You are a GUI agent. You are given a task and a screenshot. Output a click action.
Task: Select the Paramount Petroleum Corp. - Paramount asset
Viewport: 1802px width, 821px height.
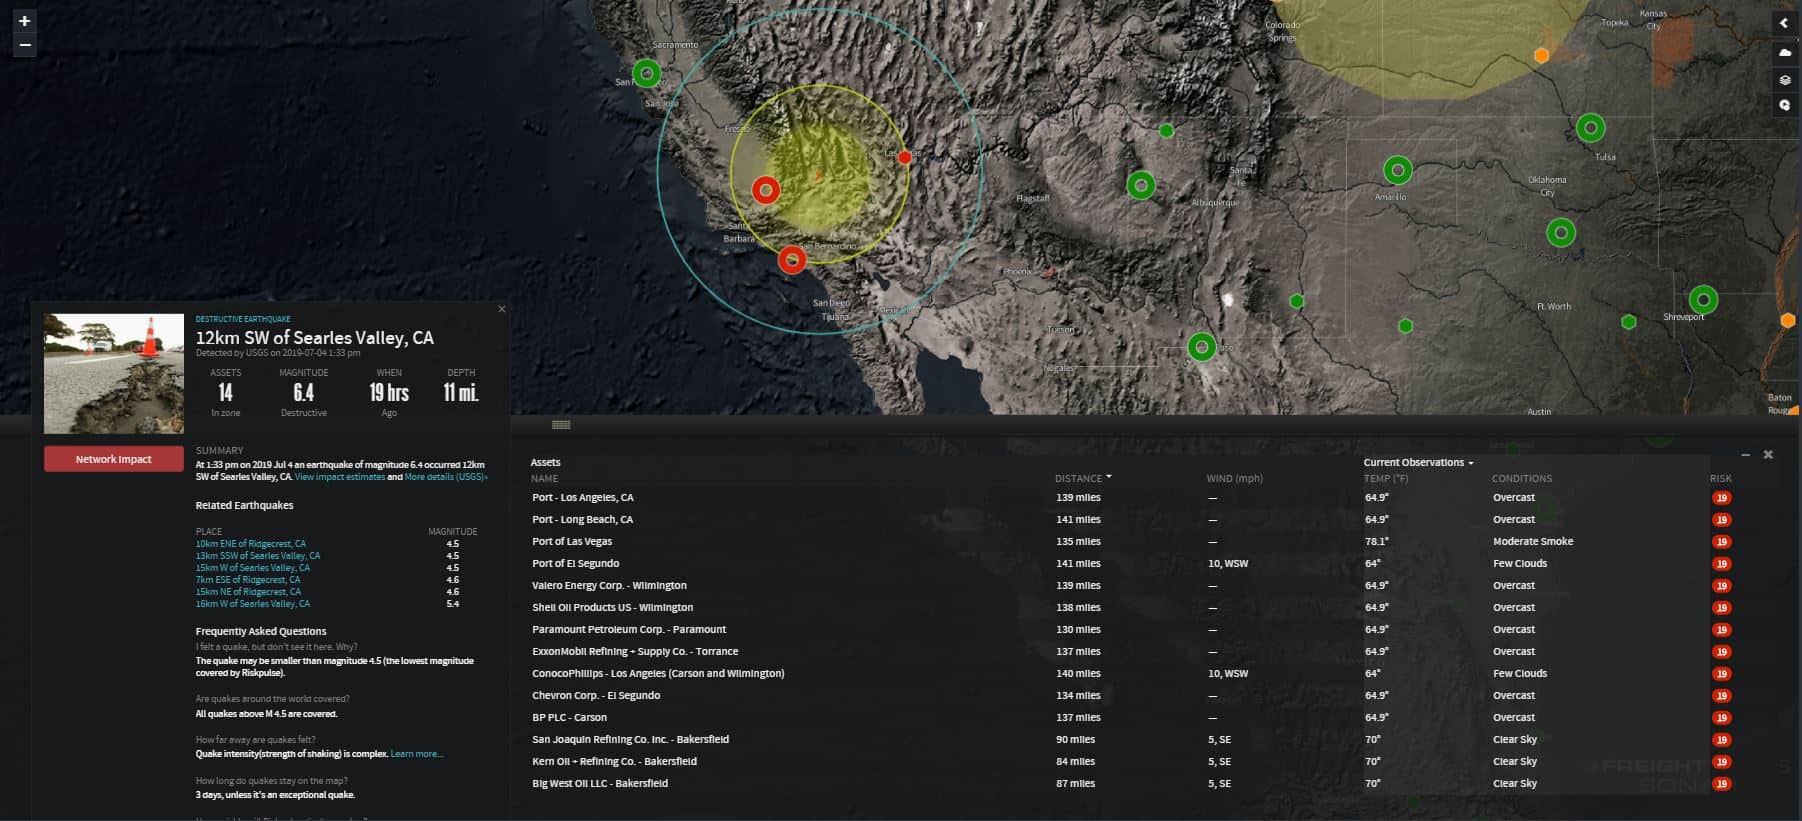(x=629, y=630)
